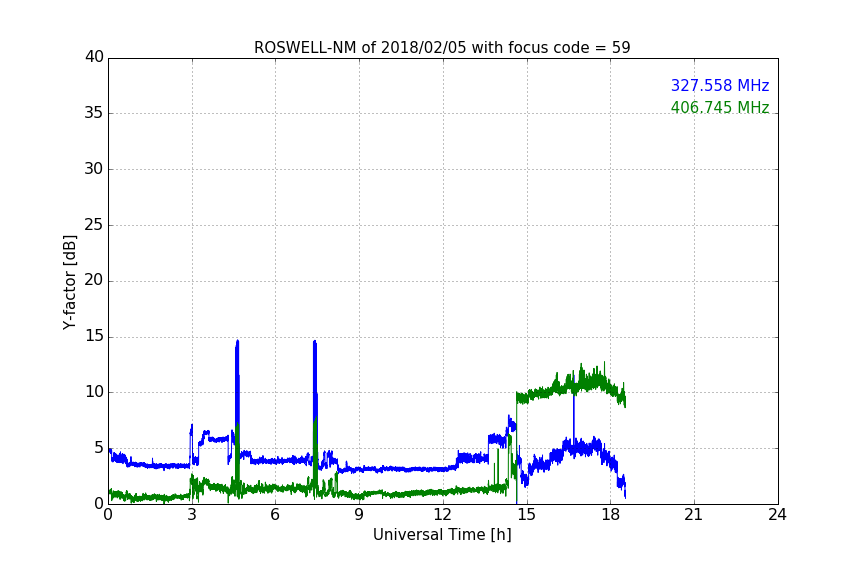Image resolution: width=864 pixels, height=576 pixels.
Task: Click the x-axis tick label '6'
Action: (x=275, y=515)
